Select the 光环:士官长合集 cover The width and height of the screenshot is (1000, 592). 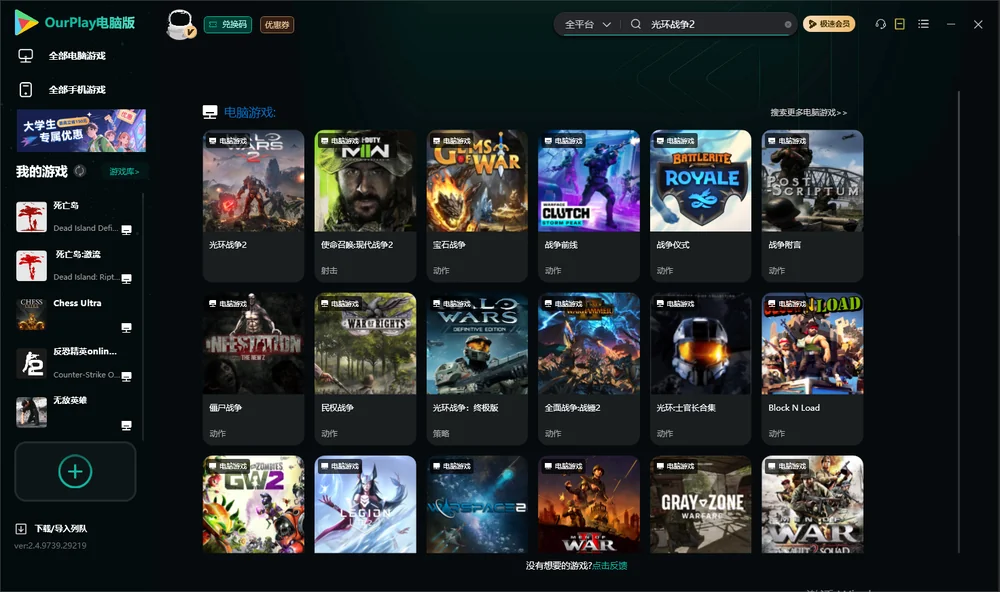pos(701,344)
